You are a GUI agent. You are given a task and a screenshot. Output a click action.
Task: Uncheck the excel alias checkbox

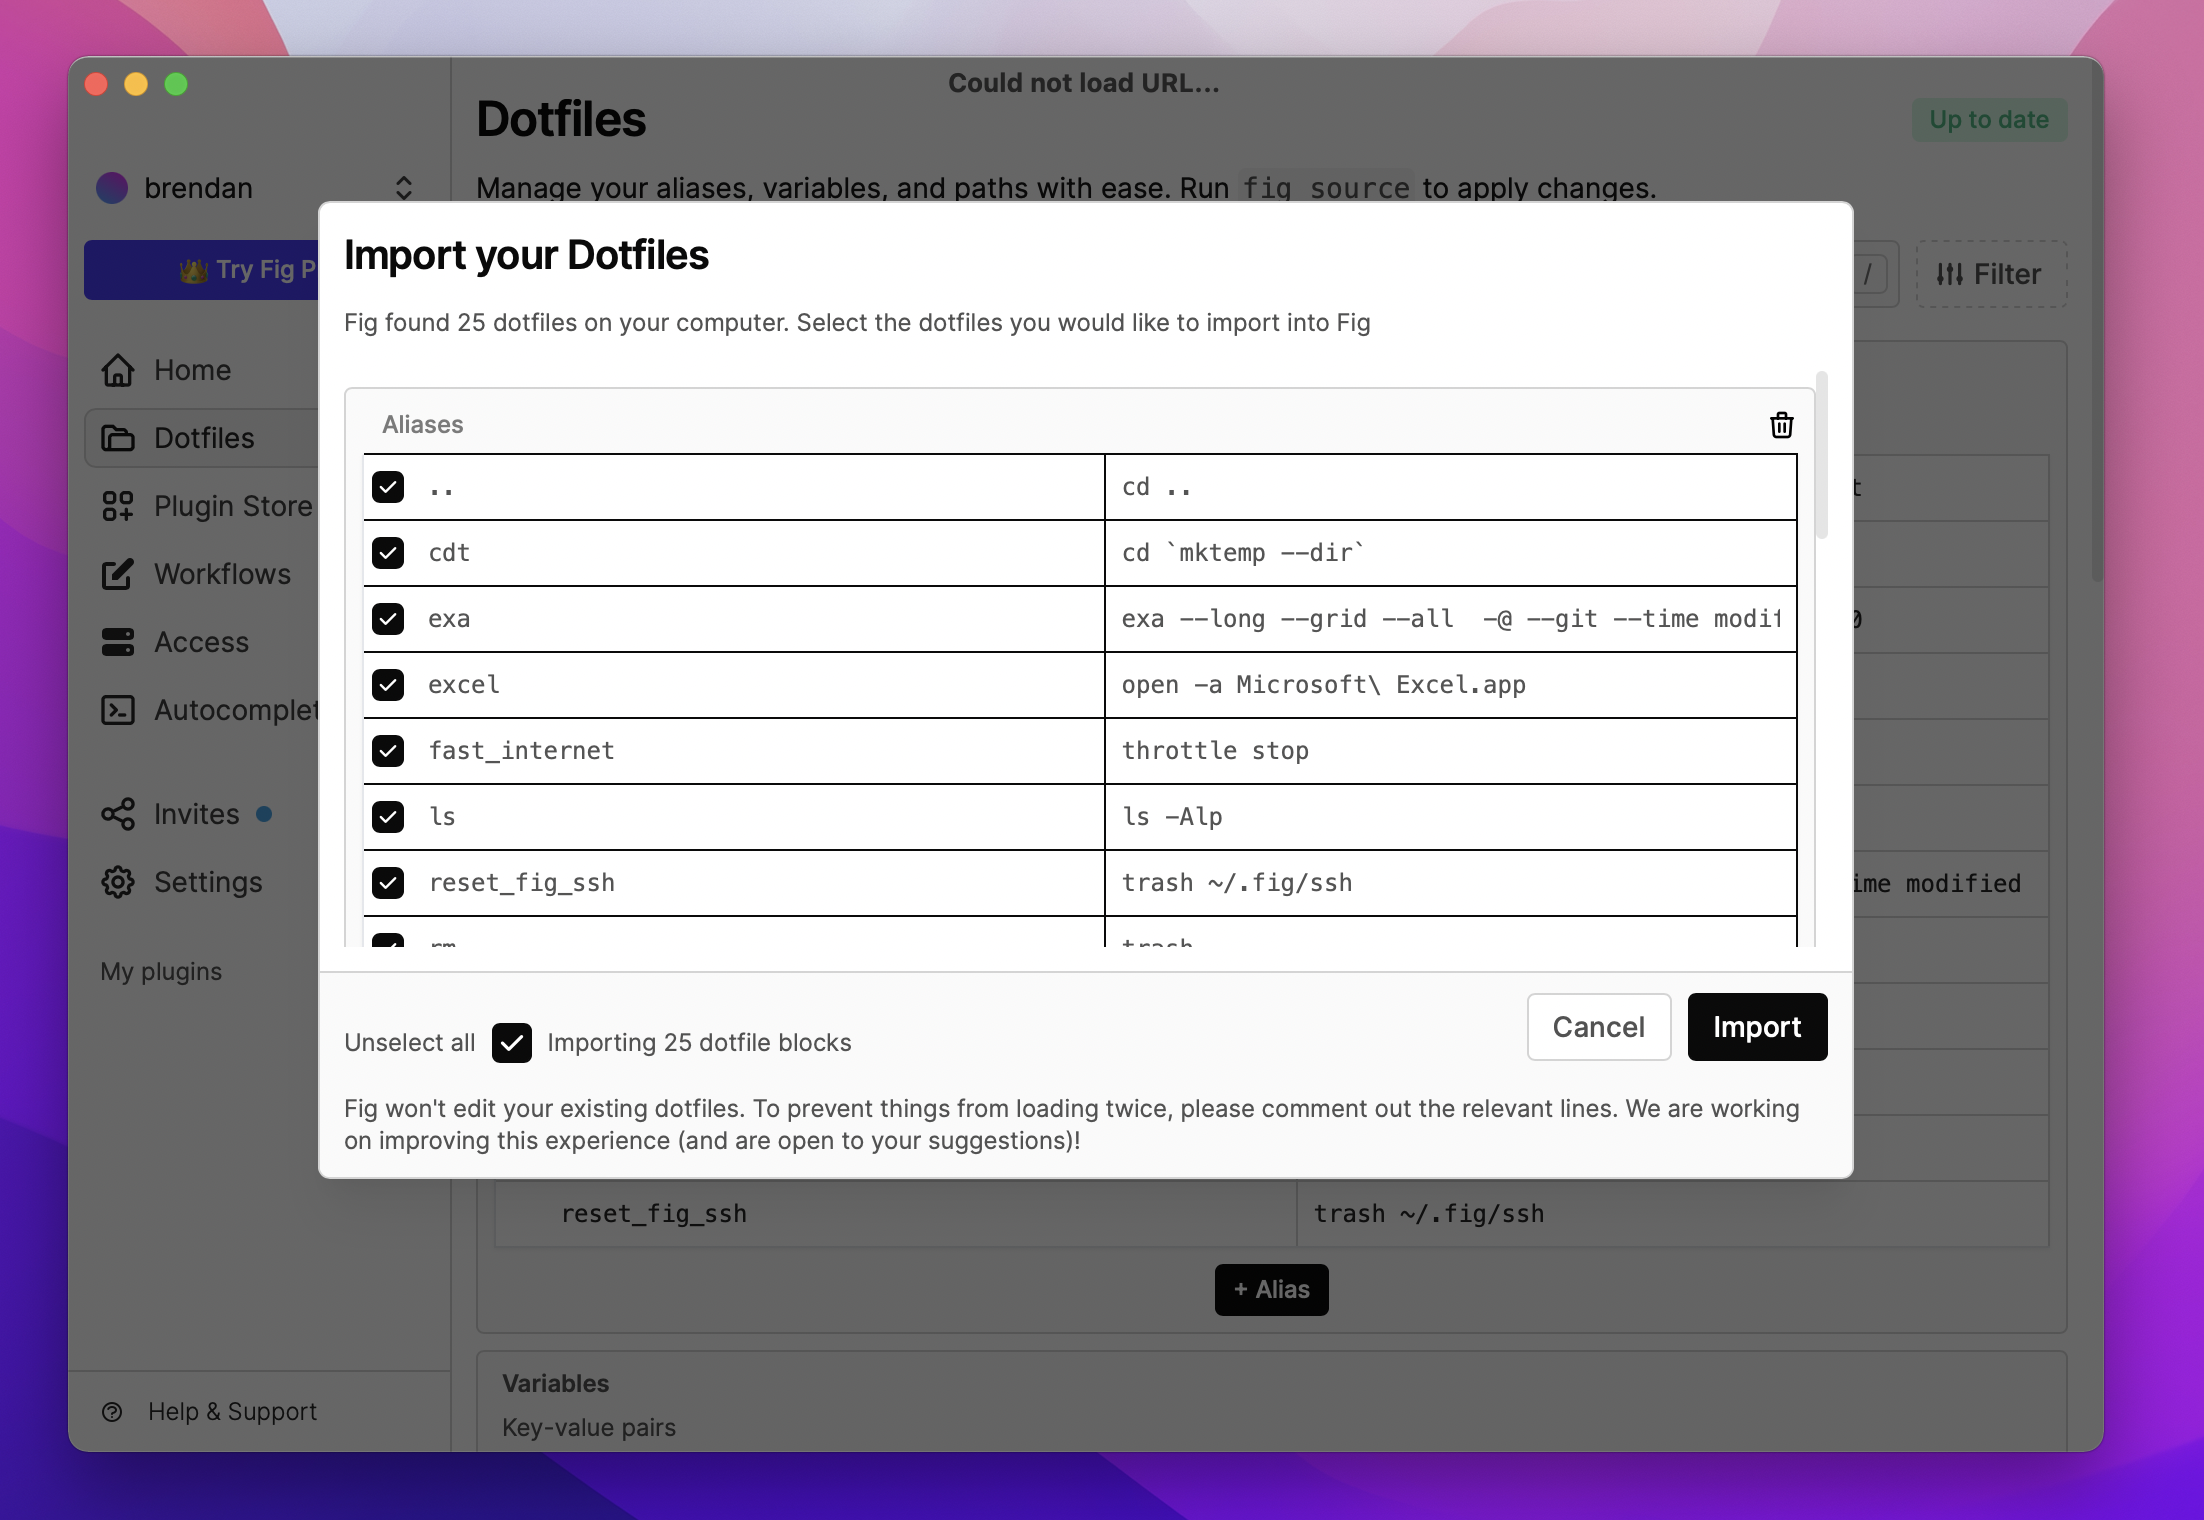[x=388, y=685]
